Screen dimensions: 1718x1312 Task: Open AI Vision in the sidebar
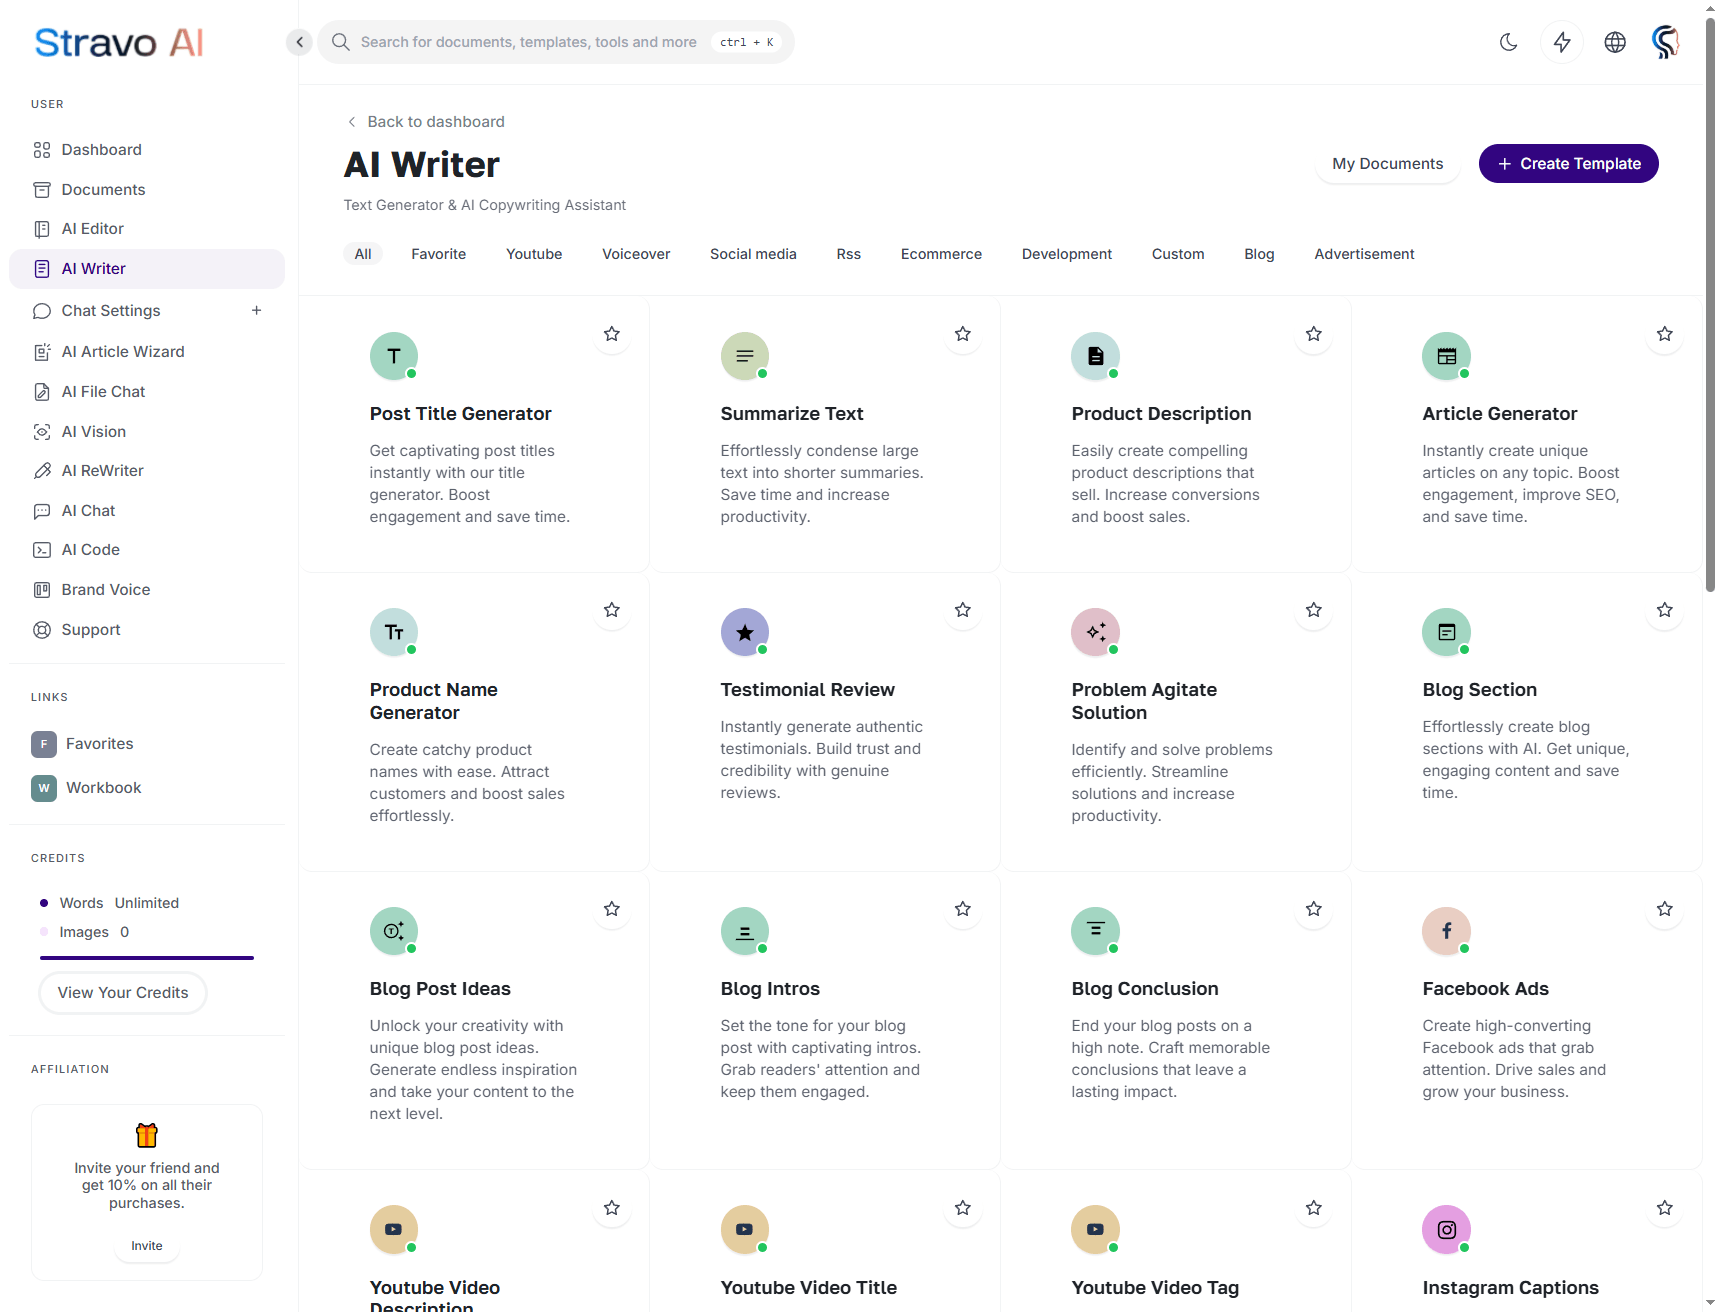(93, 432)
